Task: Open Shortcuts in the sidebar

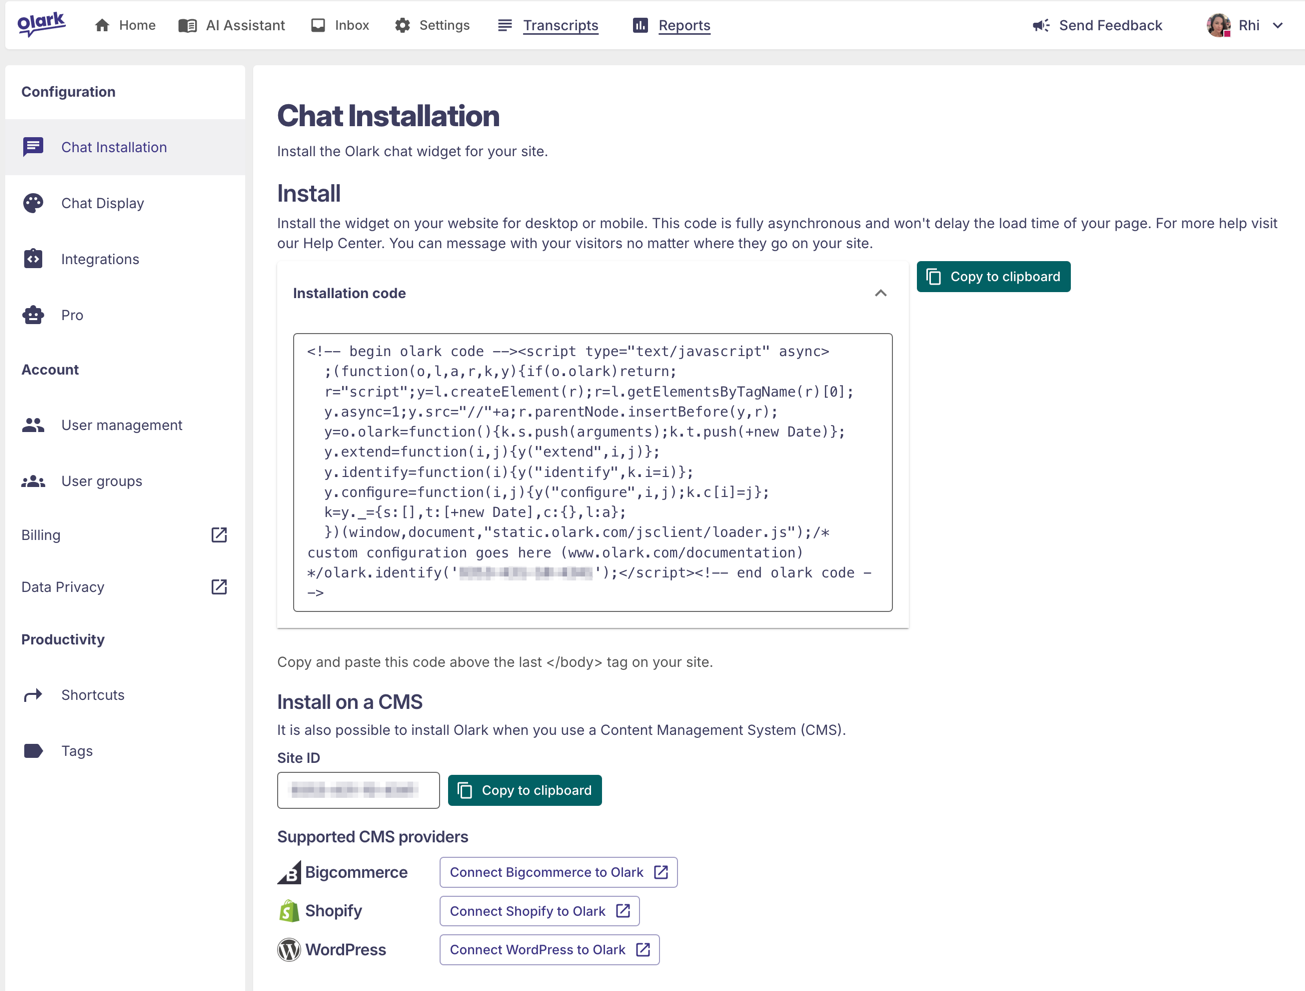Action: (125, 695)
